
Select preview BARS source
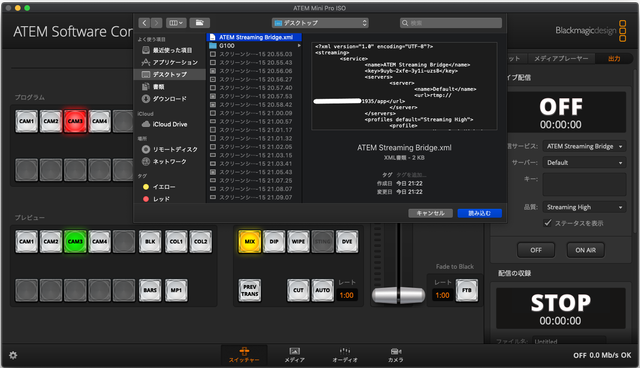point(150,290)
